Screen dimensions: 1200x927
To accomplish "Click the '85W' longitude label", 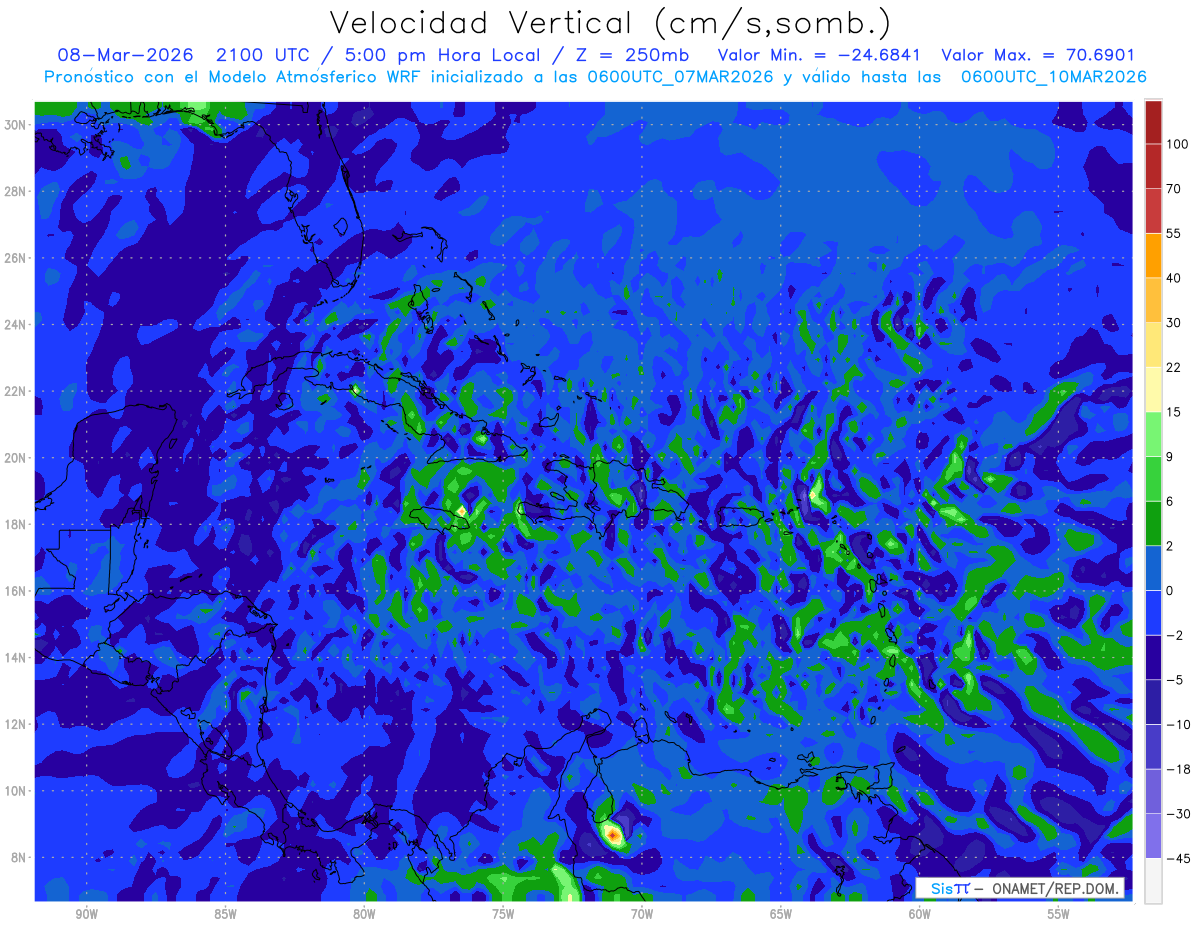I will tap(225, 915).
